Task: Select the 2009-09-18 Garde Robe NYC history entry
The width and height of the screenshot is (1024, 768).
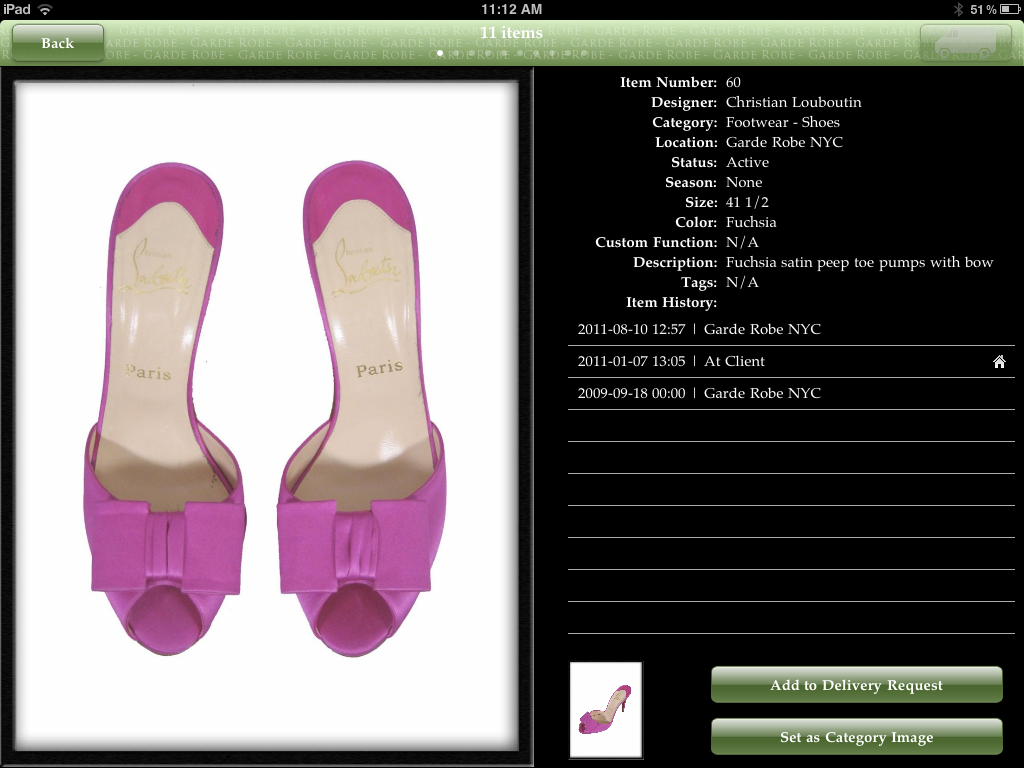Action: tap(790, 393)
